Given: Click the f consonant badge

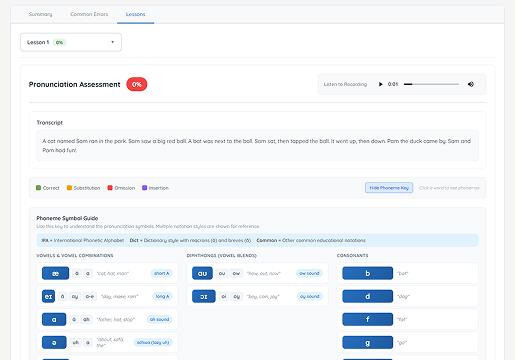Looking at the screenshot, I should click(x=367, y=319).
